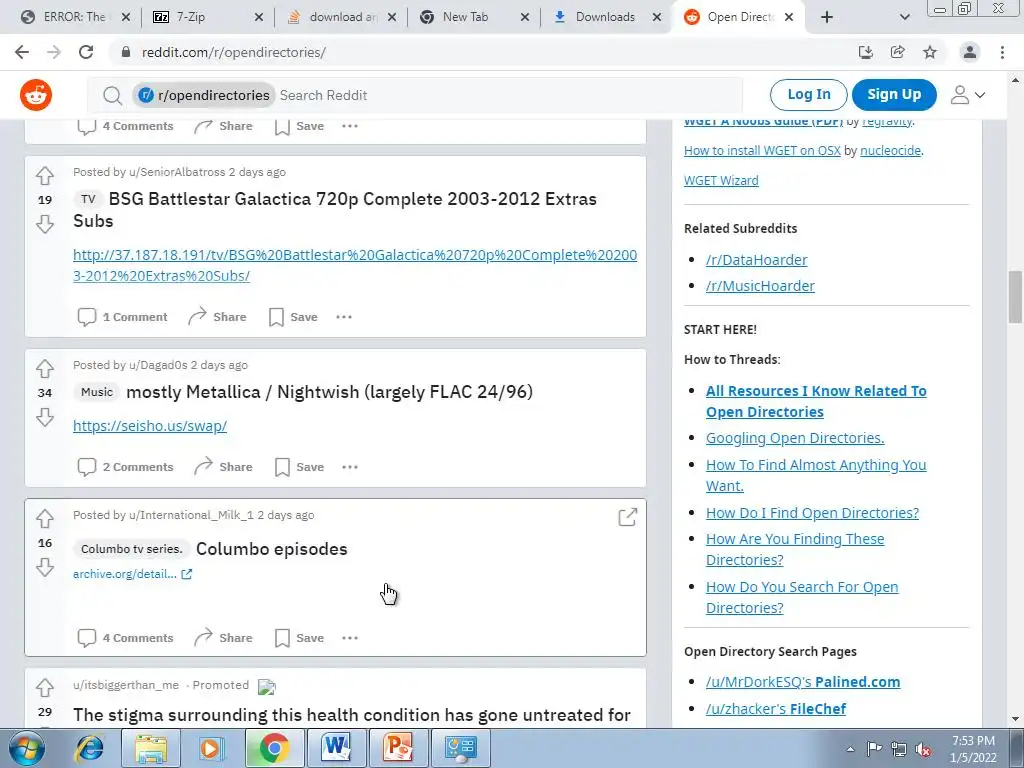
Task: Downvote the Metallica / Nightwish post
Action: pyautogui.click(x=44, y=417)
